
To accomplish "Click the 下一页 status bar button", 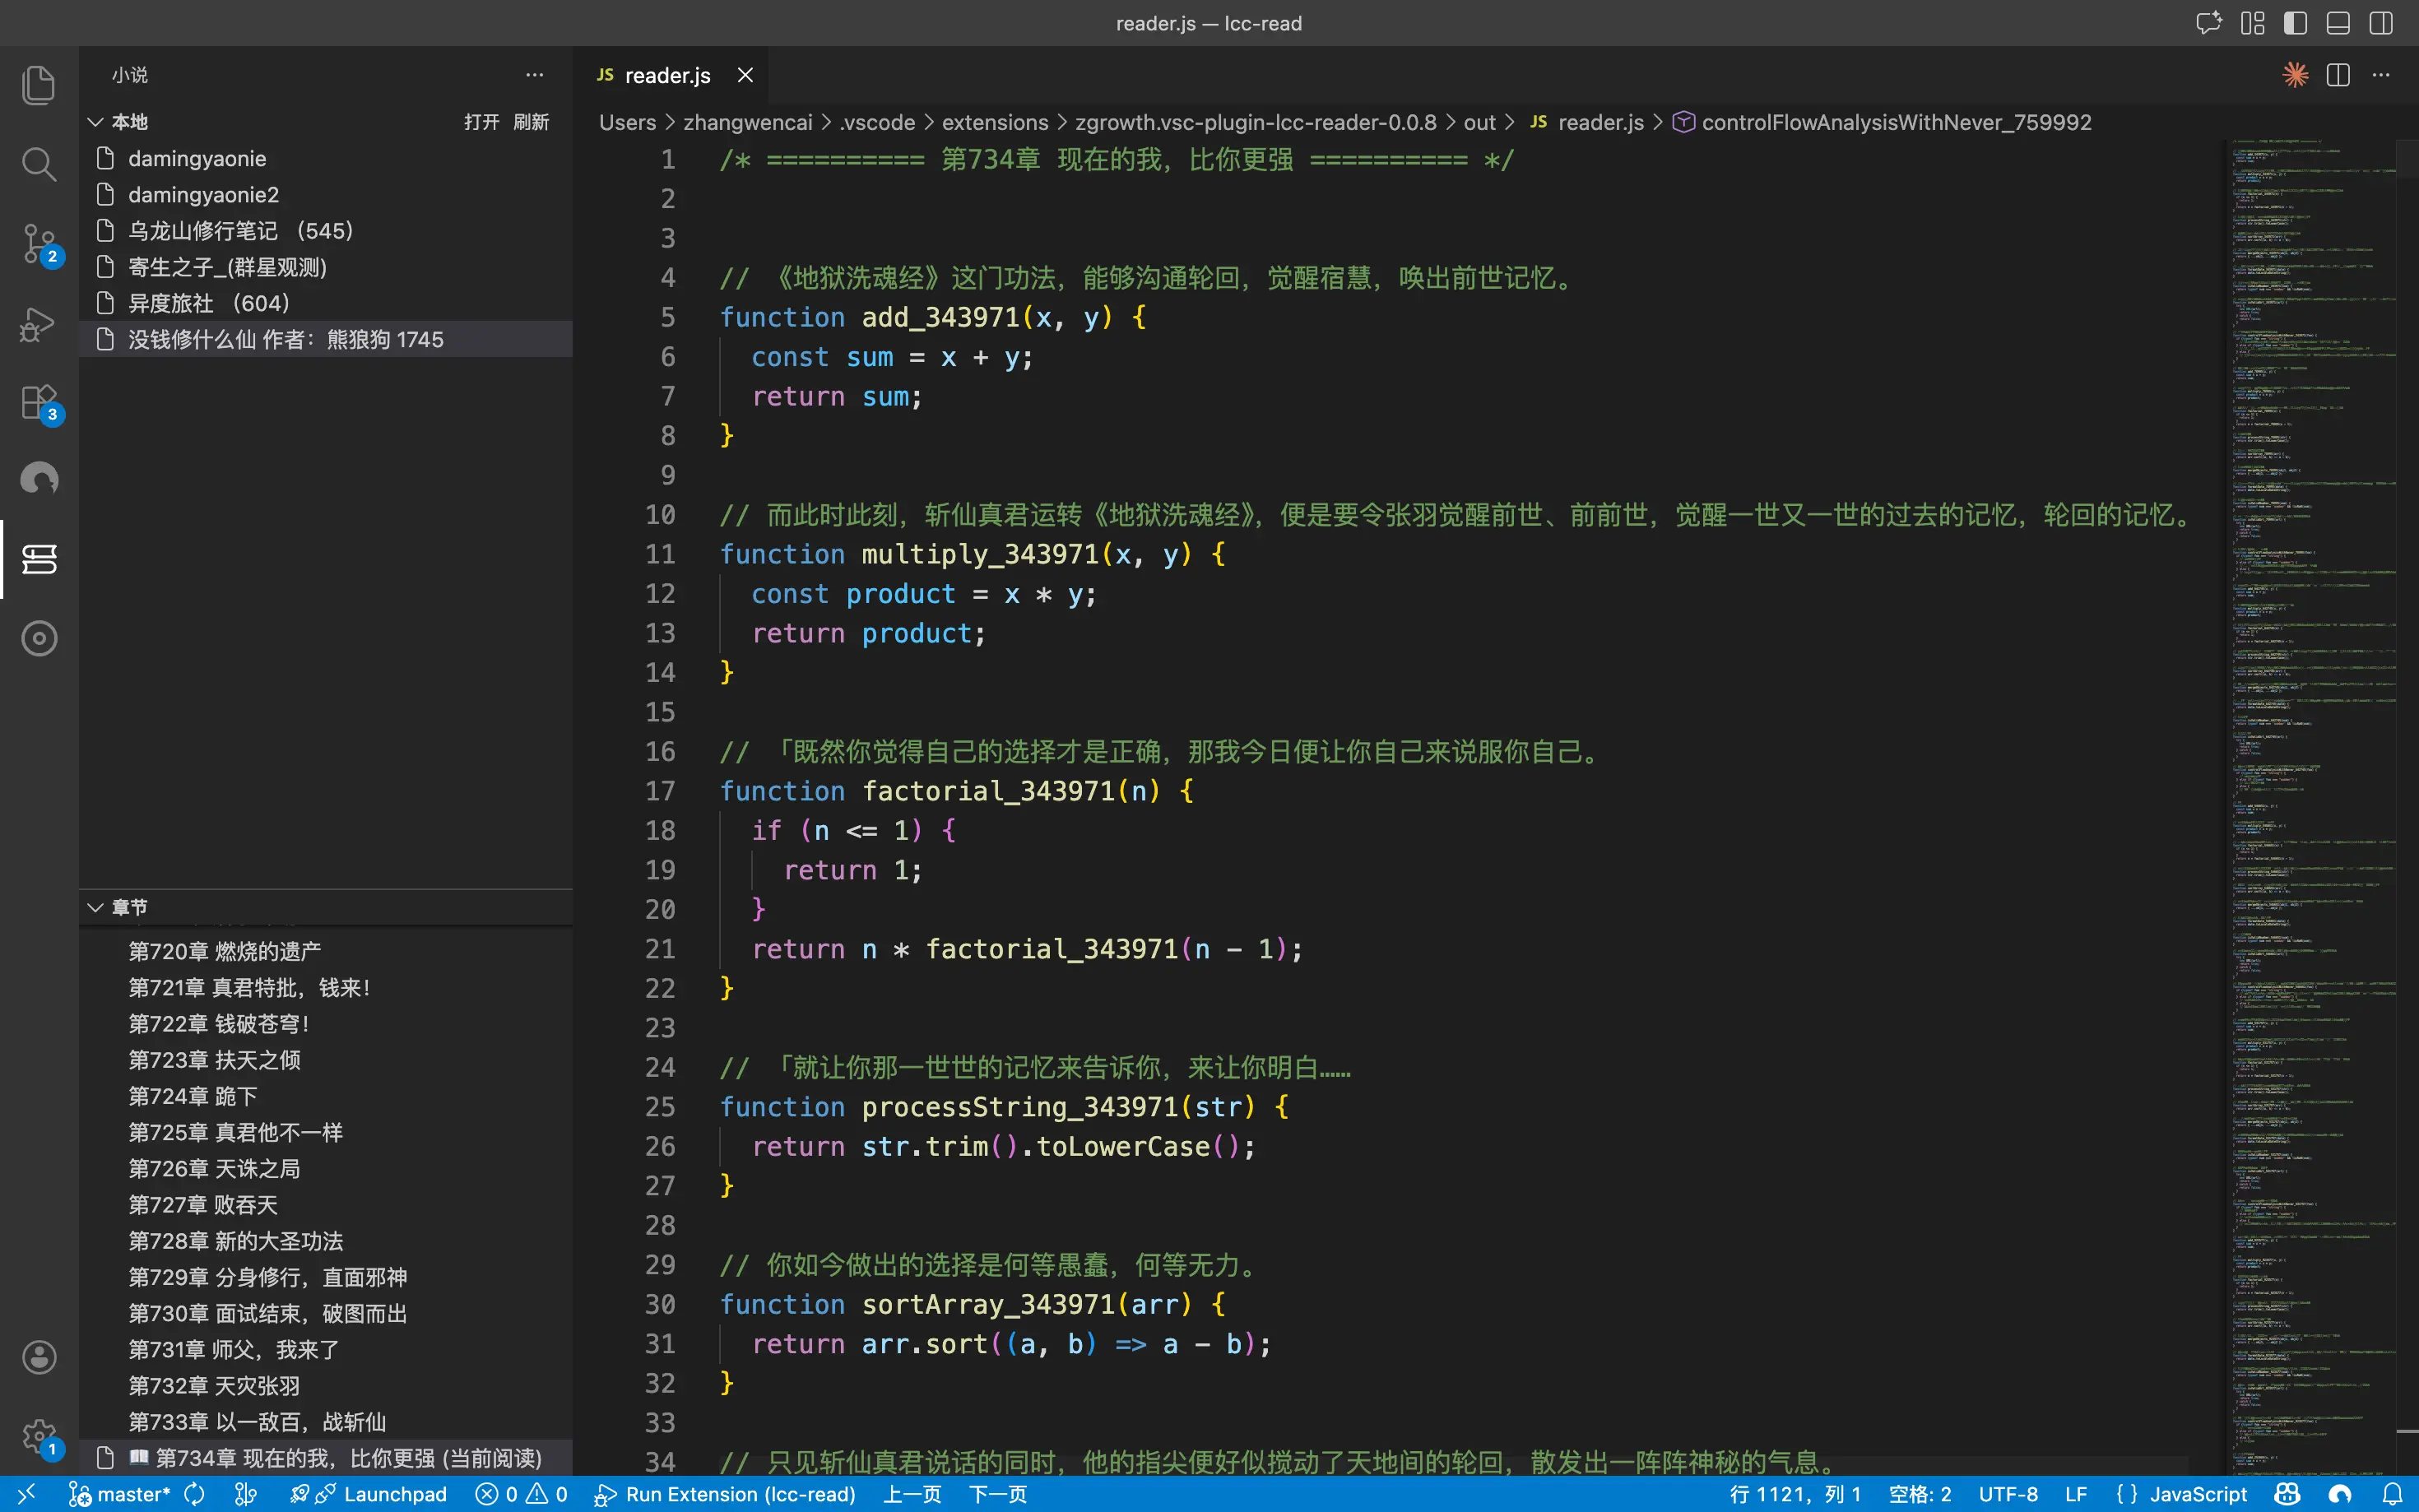I will (997, 1494).
